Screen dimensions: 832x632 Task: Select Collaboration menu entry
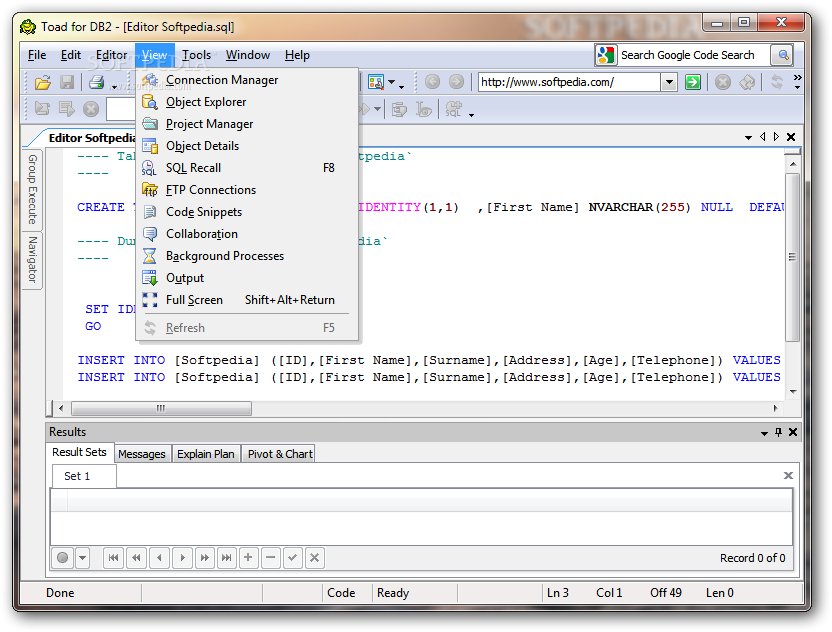tap(247, 234)
